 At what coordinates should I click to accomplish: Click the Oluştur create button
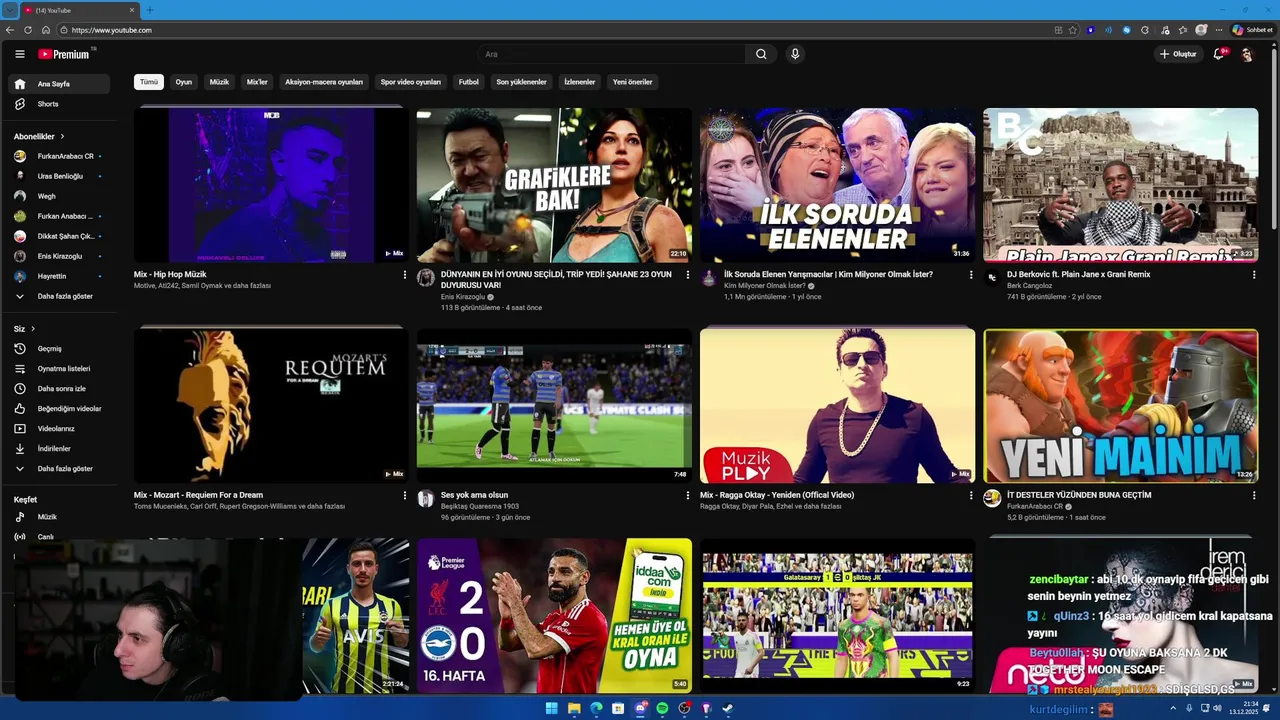pyautogui.click(x=1178, y=54)
